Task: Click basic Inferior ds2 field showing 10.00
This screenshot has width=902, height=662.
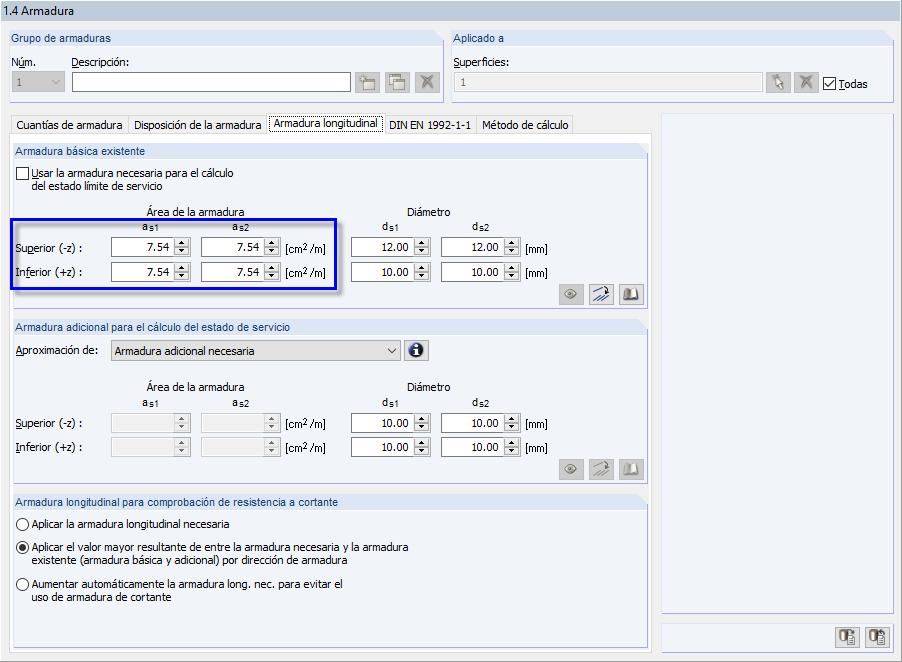Action: tap(473, 272)
